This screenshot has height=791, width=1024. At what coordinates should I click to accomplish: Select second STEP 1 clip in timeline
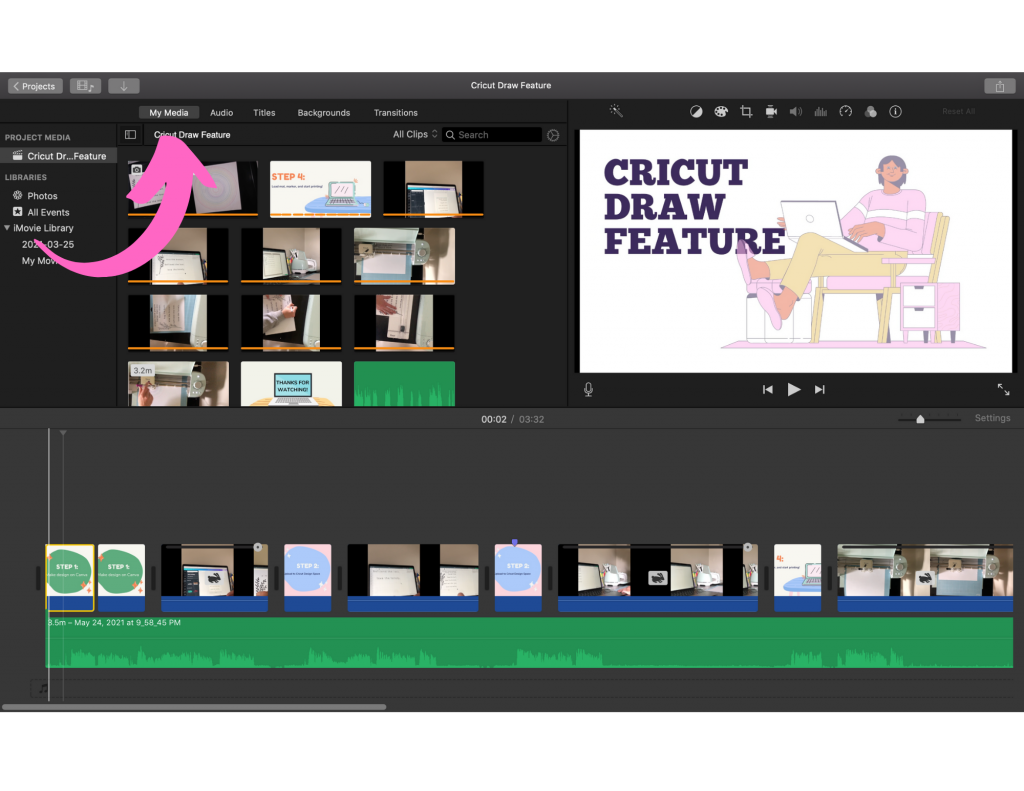[x=121, y=577]
